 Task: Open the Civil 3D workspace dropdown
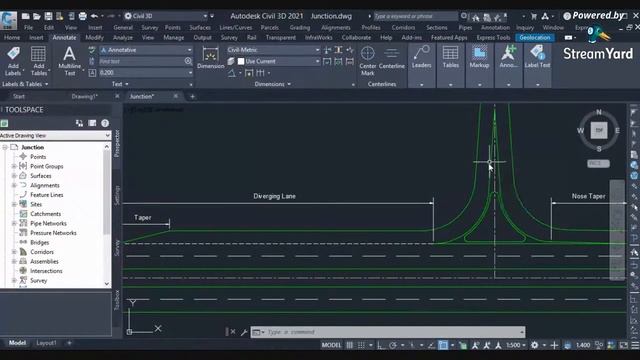pos(166,16)
